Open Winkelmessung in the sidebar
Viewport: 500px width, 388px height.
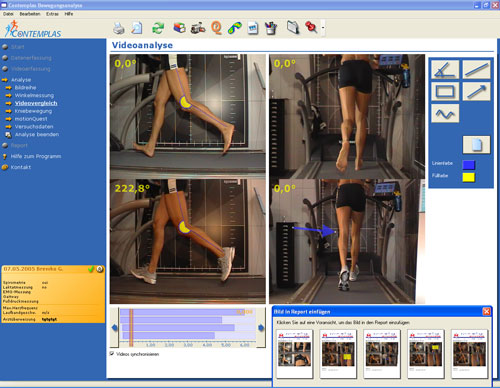[34, 95]
